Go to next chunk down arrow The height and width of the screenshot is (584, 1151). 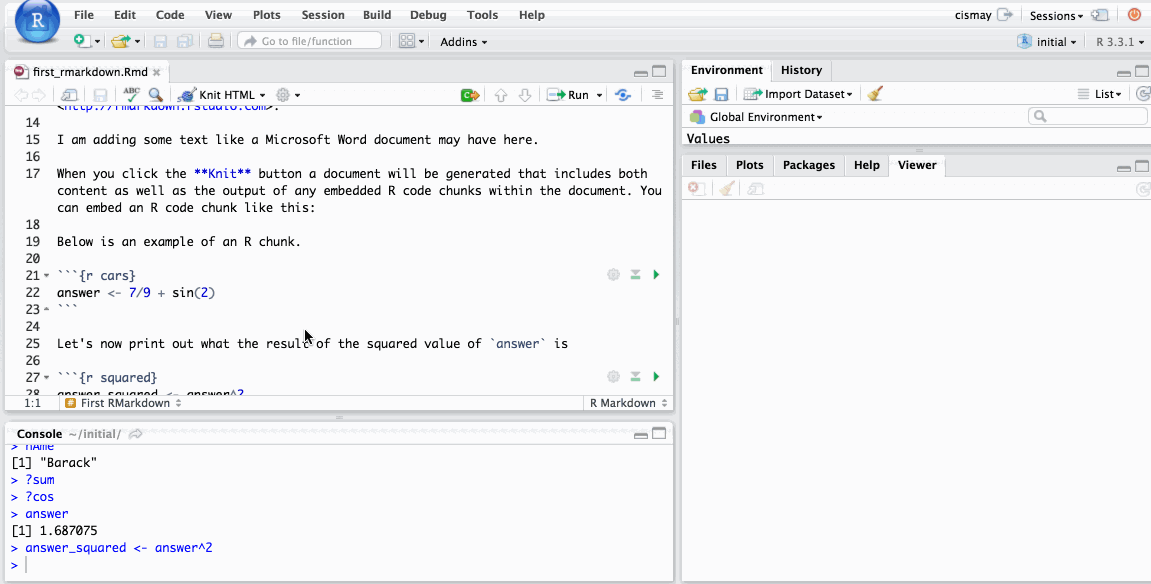(525, 95)
